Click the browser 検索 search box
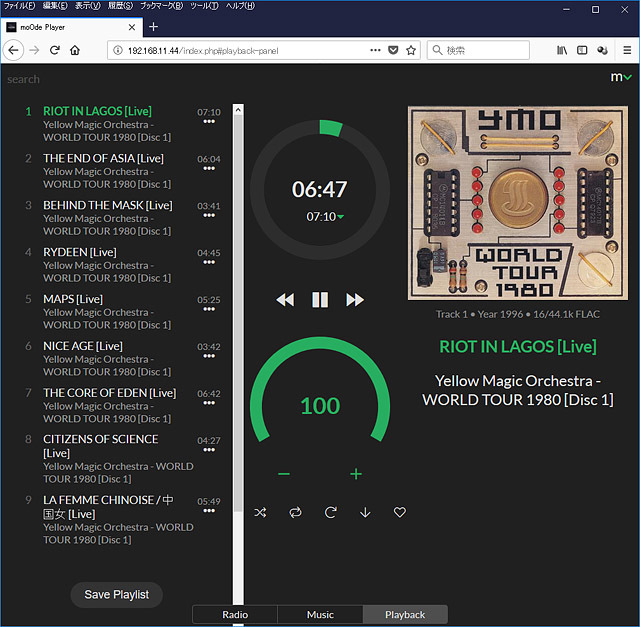This screenshot has width=640, height=627. [478, 50]
